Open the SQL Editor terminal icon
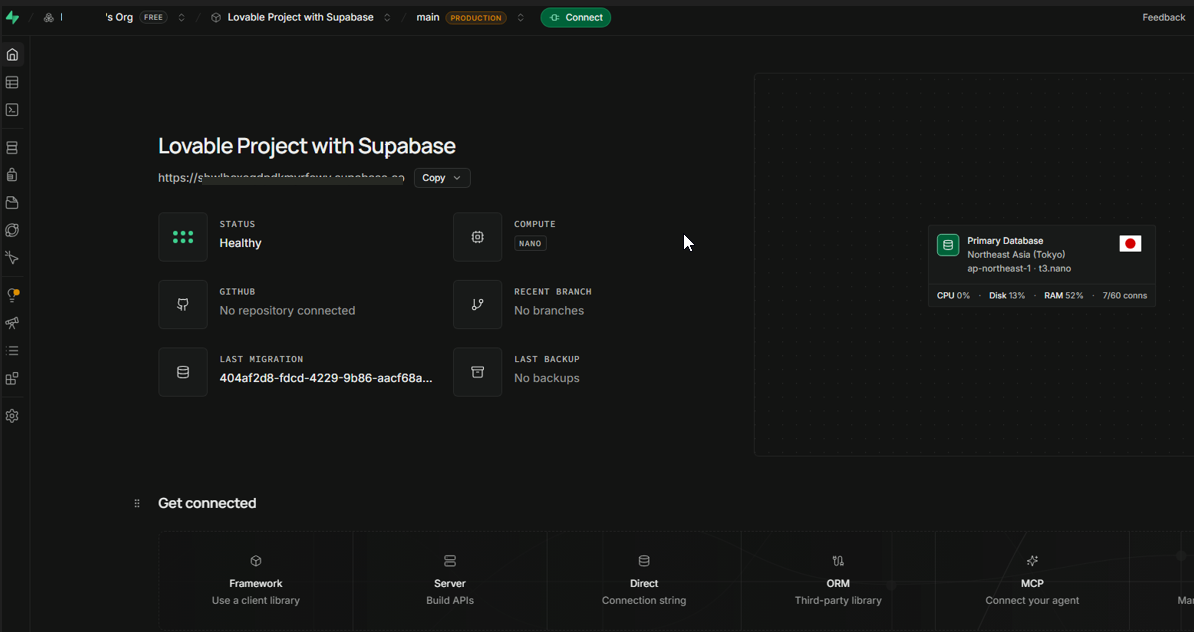Viewport: 1194px width, 632px height. [x=12, y=110]
